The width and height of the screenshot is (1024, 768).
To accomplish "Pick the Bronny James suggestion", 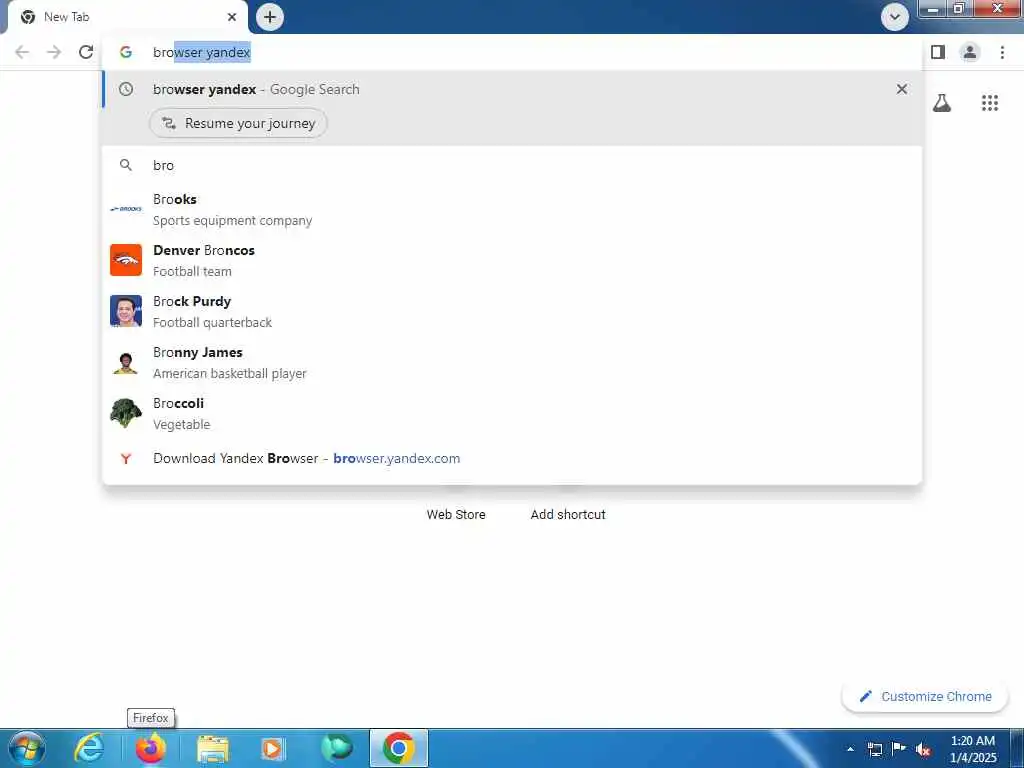I will click(512, 362).
